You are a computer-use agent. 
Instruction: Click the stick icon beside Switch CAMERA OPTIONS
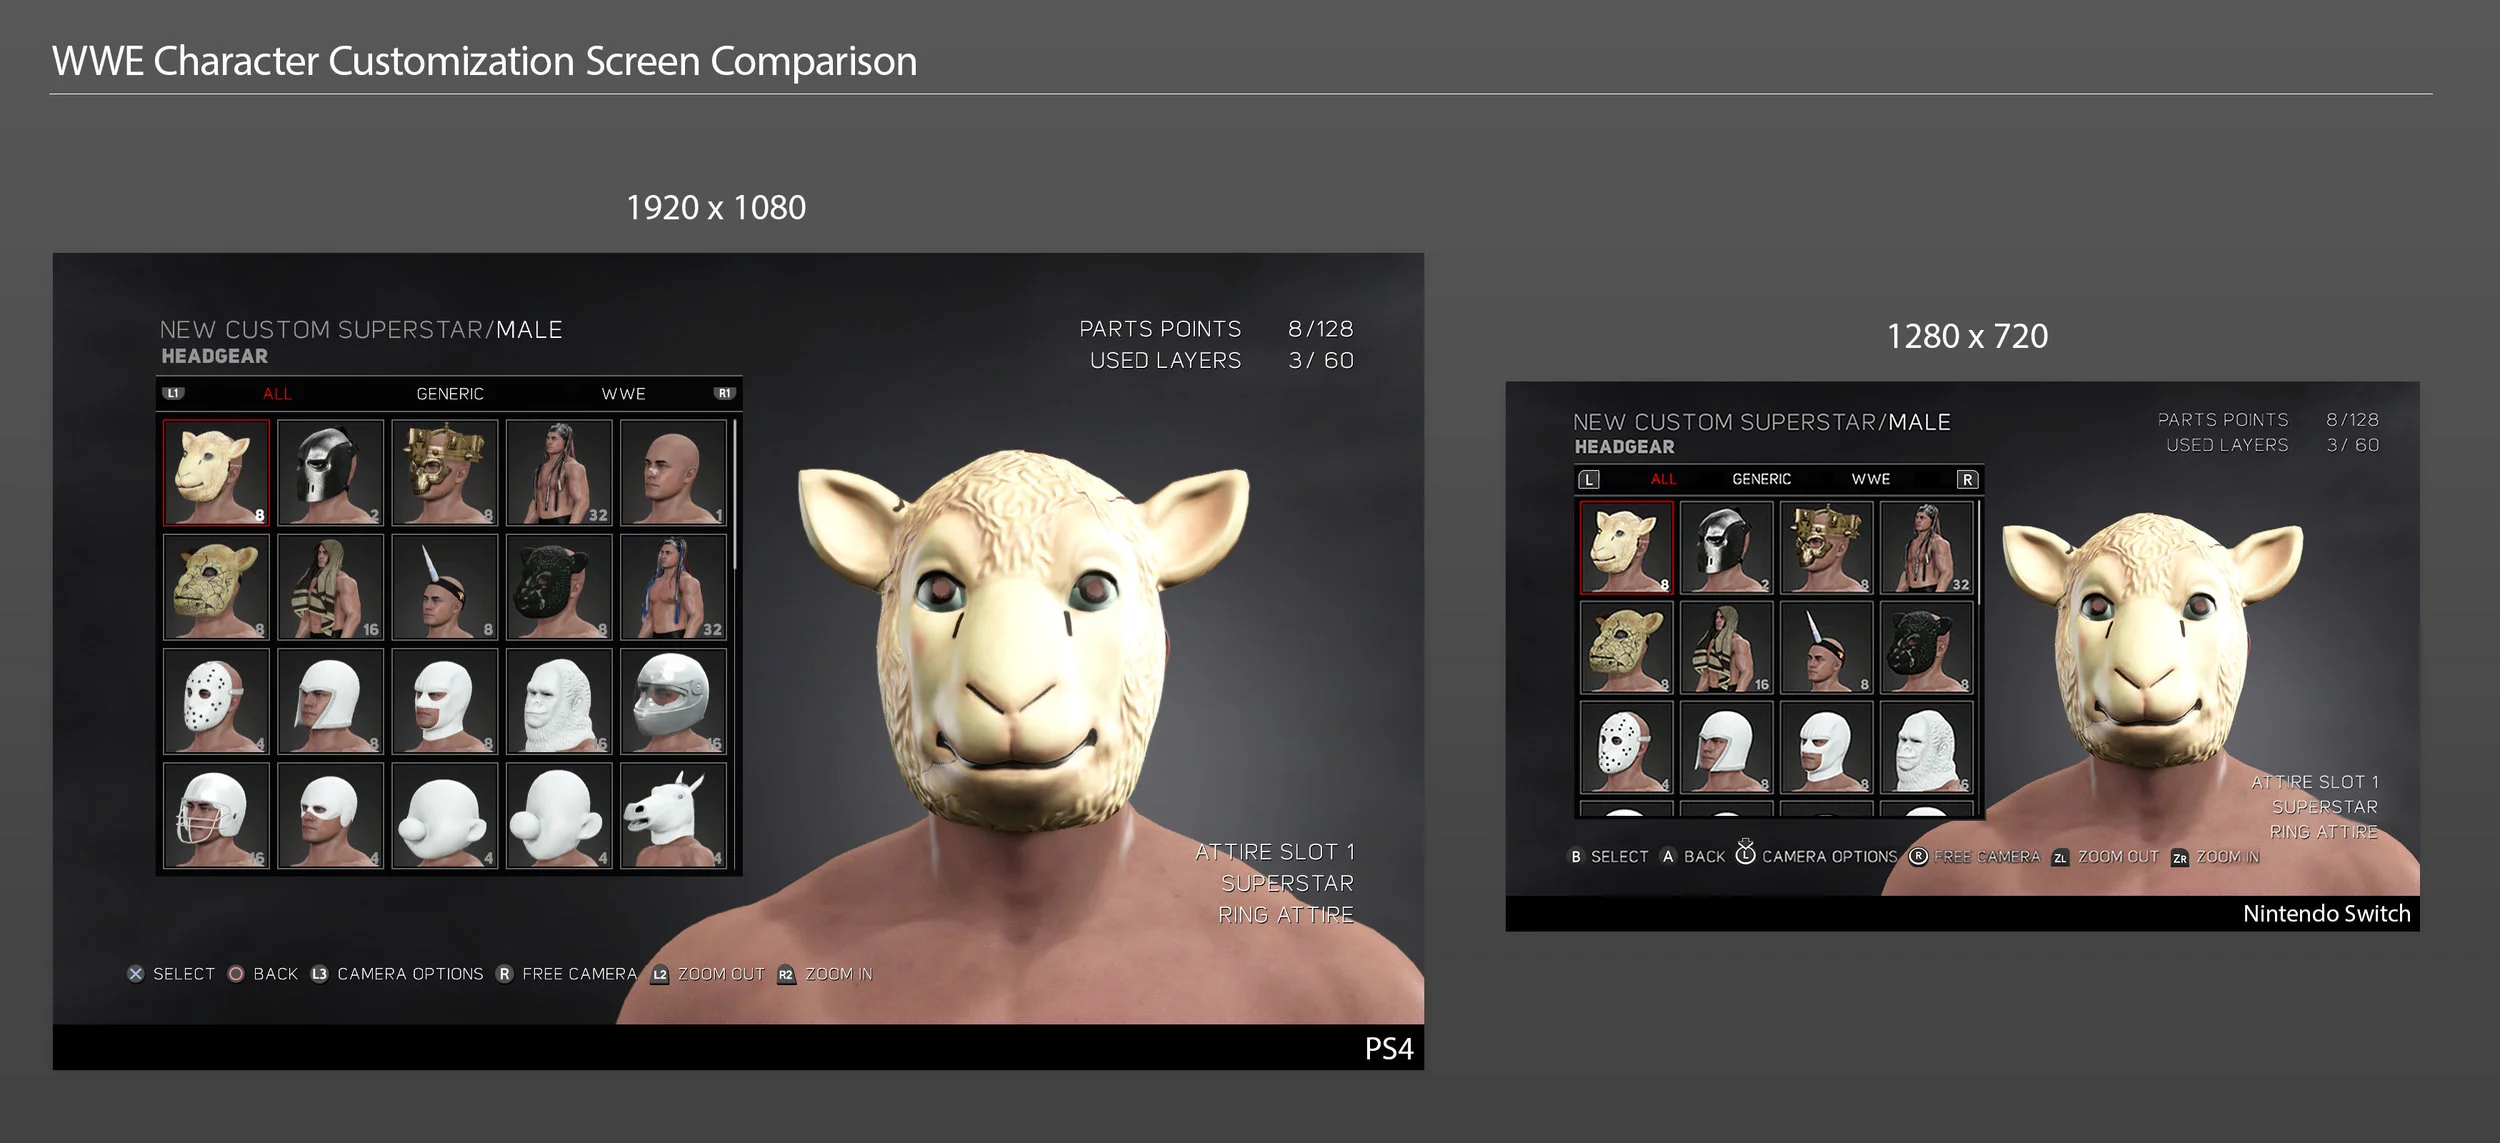[1745, 852]
